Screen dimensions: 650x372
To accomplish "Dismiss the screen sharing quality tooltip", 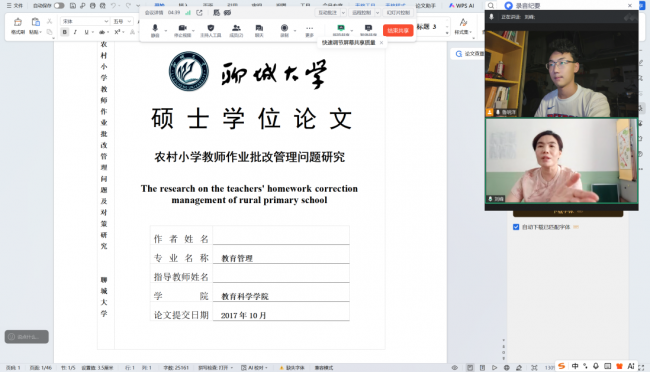I will [x=381, y=43].
